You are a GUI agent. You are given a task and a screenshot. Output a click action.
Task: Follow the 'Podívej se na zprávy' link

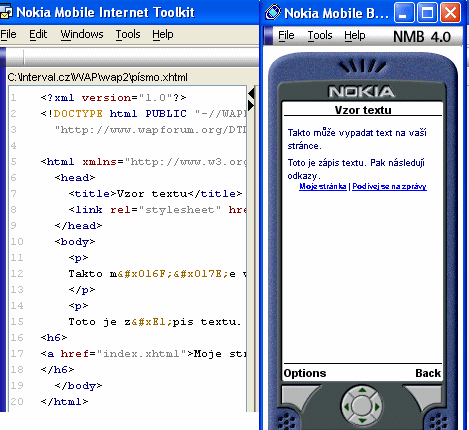click(x=389, y=186)
